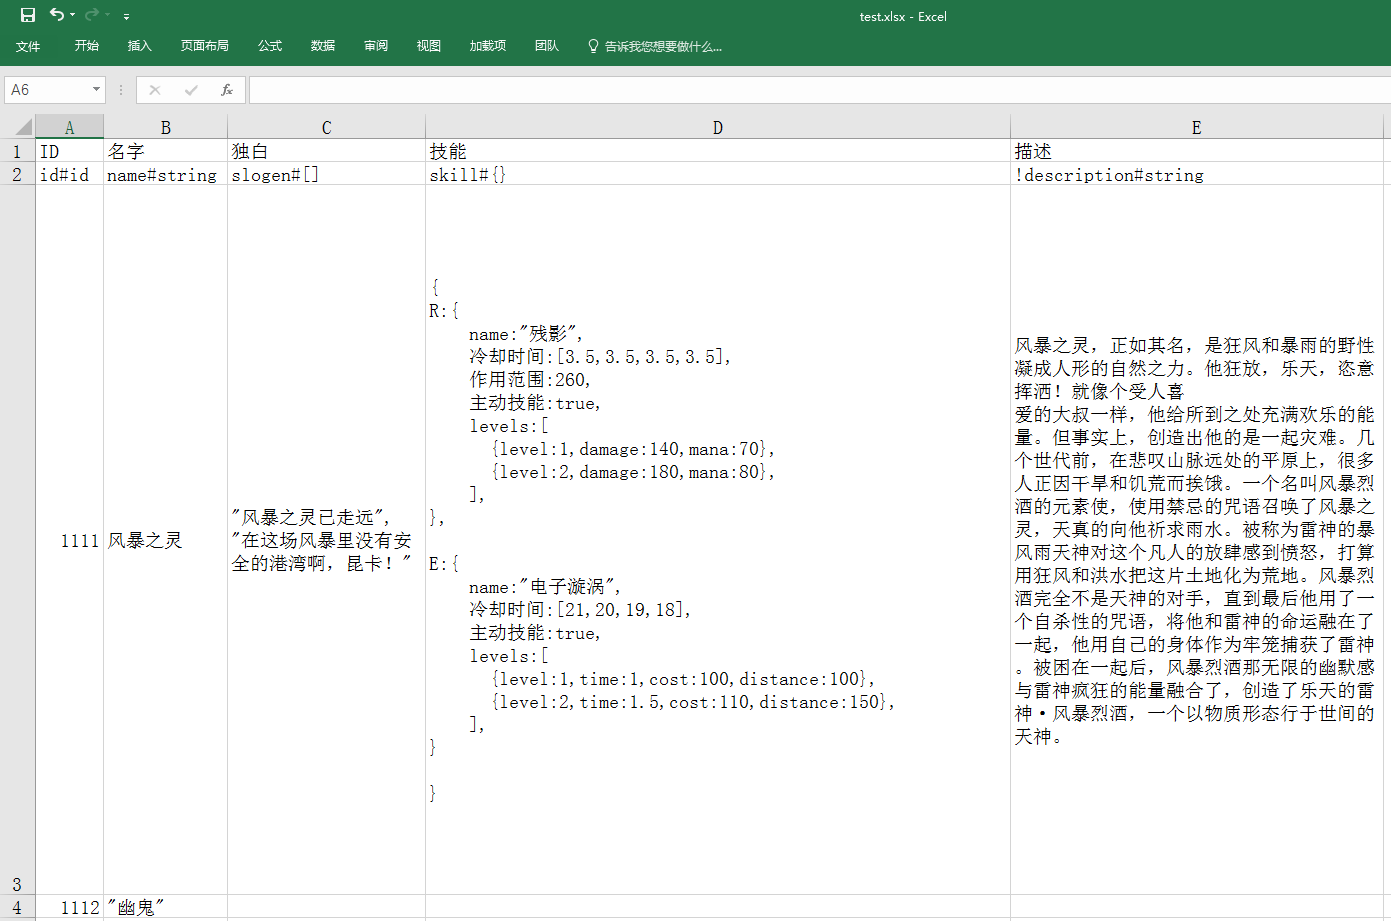The height and width of the screenshot is (921, 1391).
Task: Click the Cancel X icon in formula bar
Action: click(x=155, y=90)
